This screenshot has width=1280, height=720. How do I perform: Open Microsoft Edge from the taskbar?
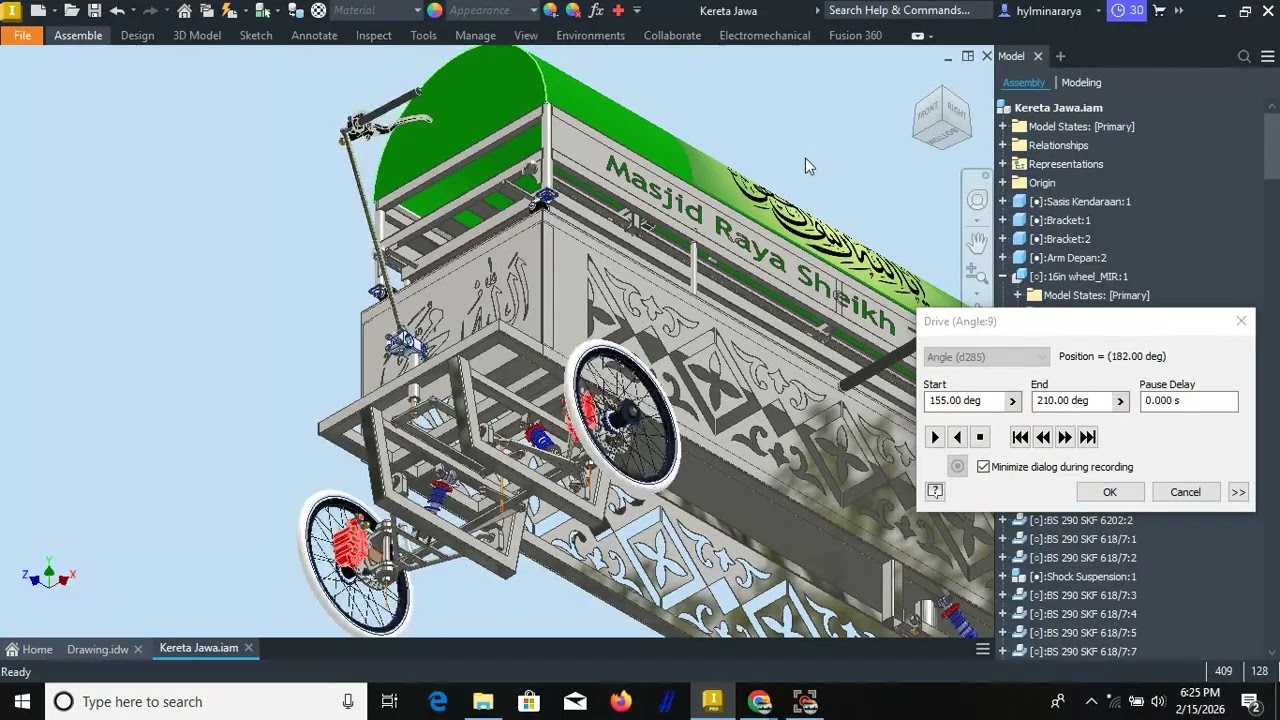[x=438, y=702]
